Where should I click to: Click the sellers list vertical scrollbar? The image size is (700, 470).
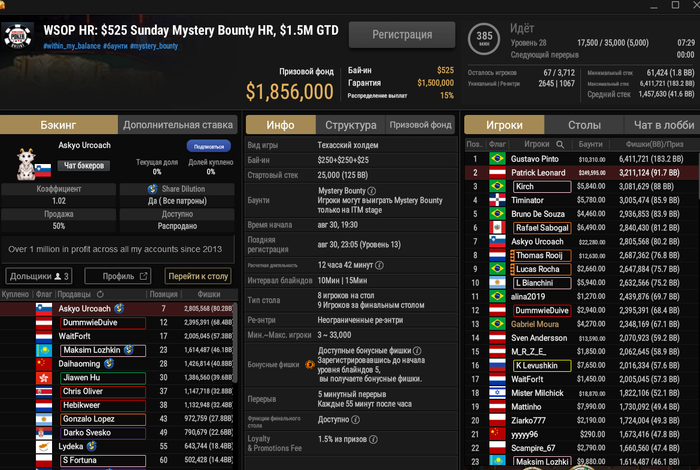(235, 342)
